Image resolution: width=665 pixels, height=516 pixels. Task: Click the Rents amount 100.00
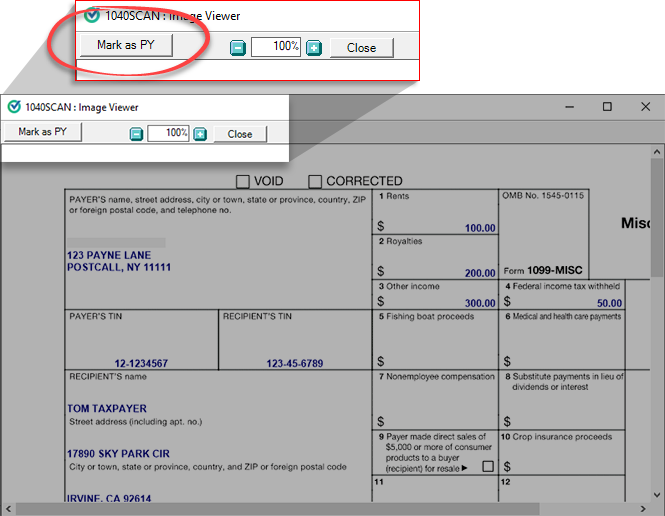click(x=480, y=228)
